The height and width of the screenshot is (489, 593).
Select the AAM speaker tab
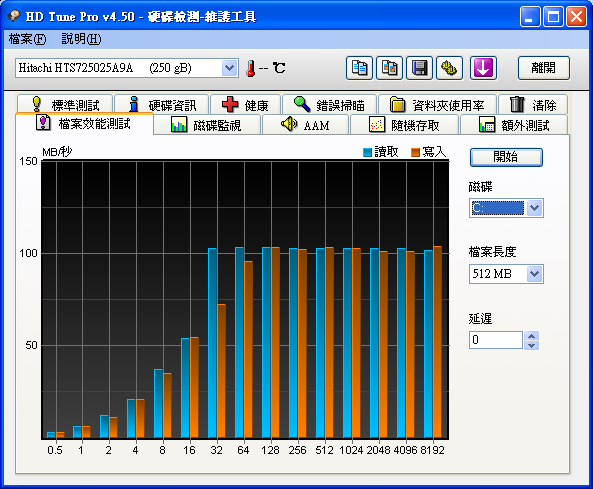[x=305, y=124]
